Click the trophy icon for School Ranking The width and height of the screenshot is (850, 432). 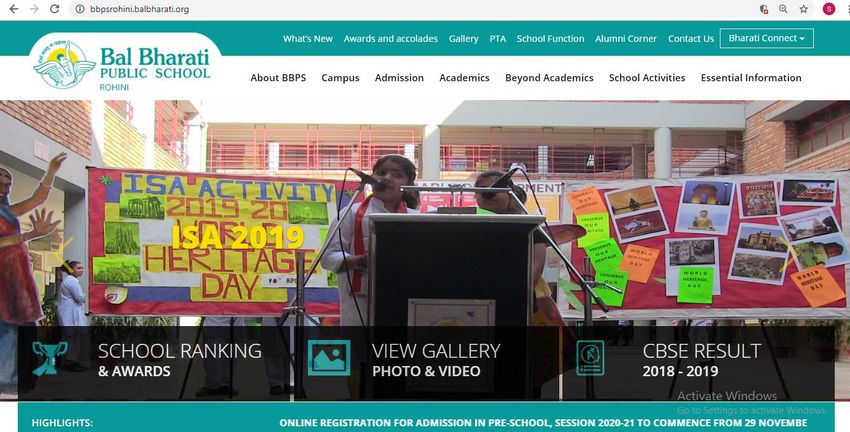point(49,358)
